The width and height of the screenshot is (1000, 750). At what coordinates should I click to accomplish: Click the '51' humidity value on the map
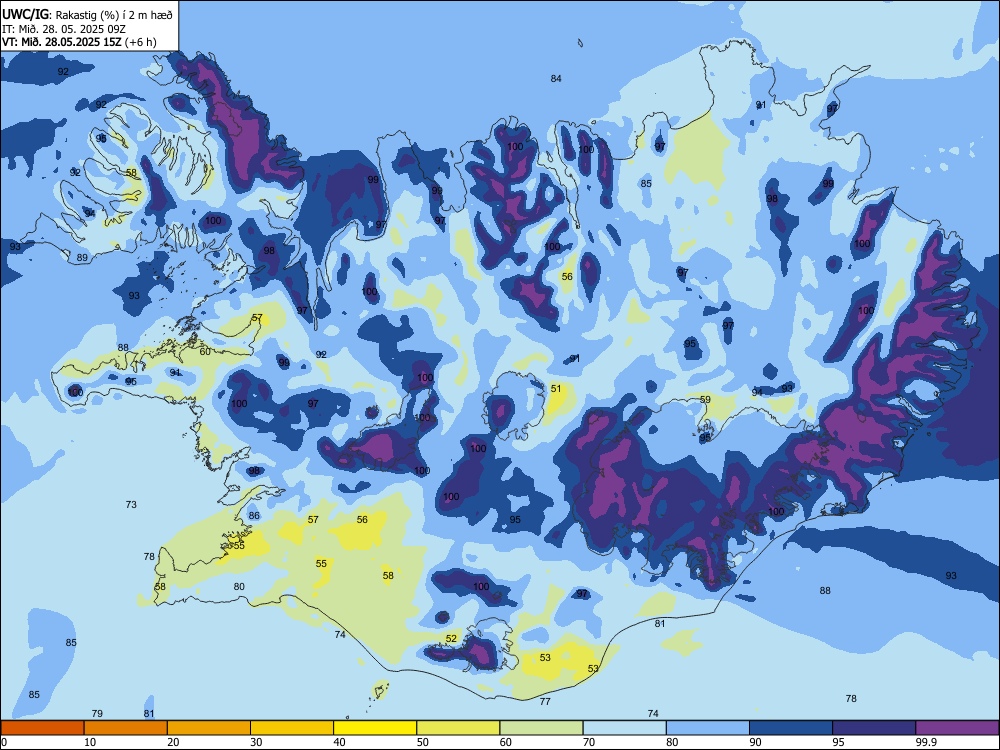point(556,388)
